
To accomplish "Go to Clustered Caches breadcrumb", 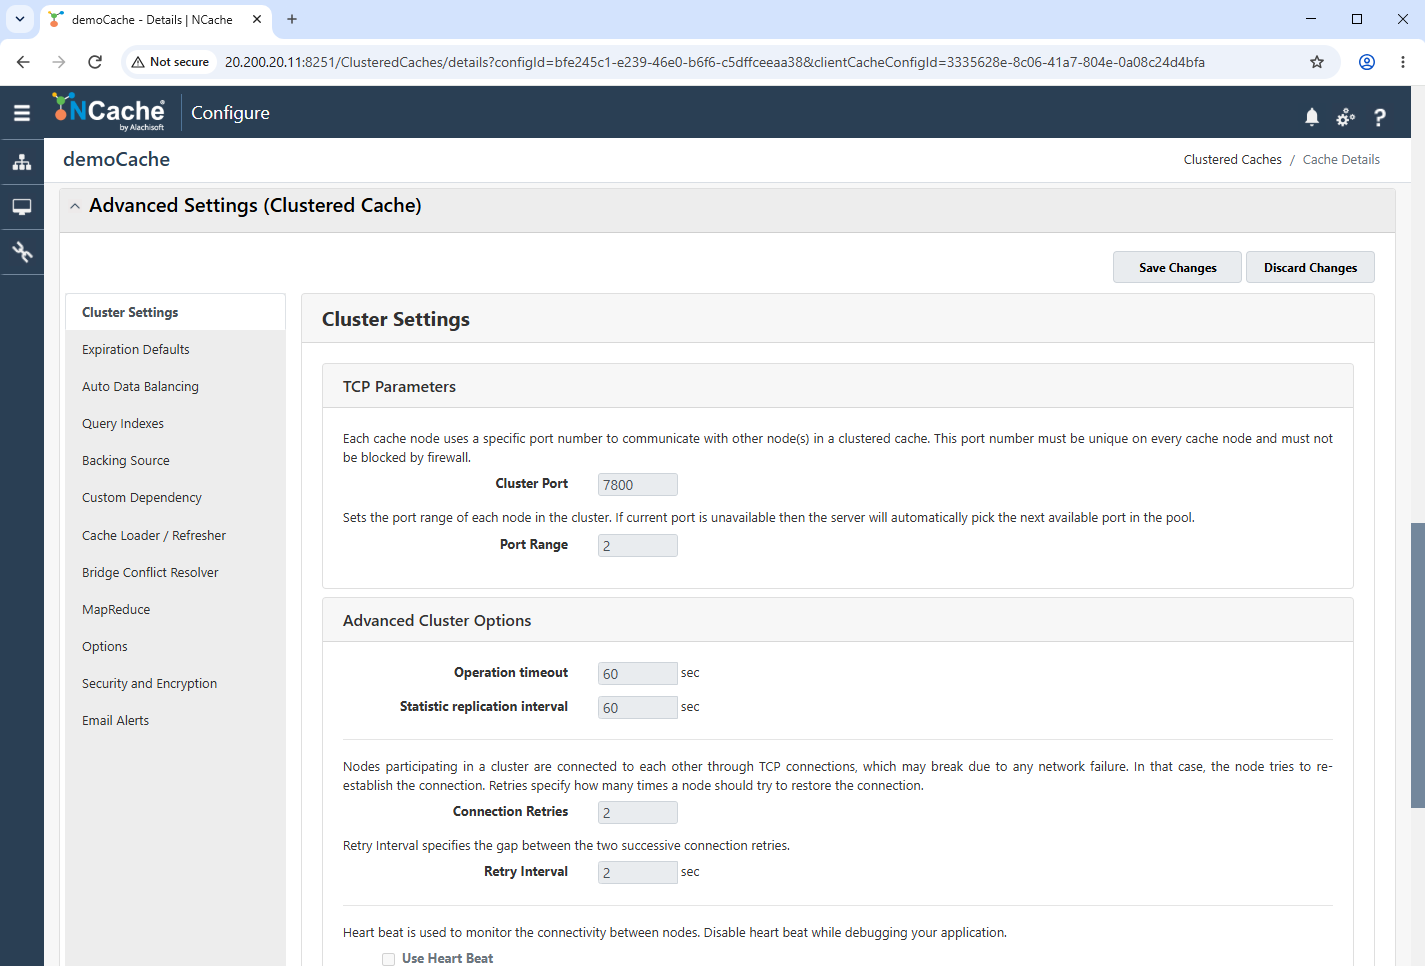I will click(x=1232, y=159).
